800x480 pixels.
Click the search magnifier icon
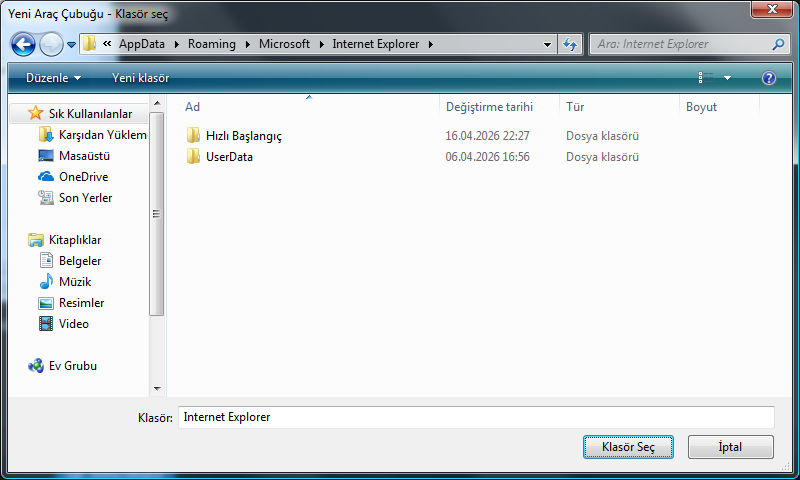(x=778, y=44)
